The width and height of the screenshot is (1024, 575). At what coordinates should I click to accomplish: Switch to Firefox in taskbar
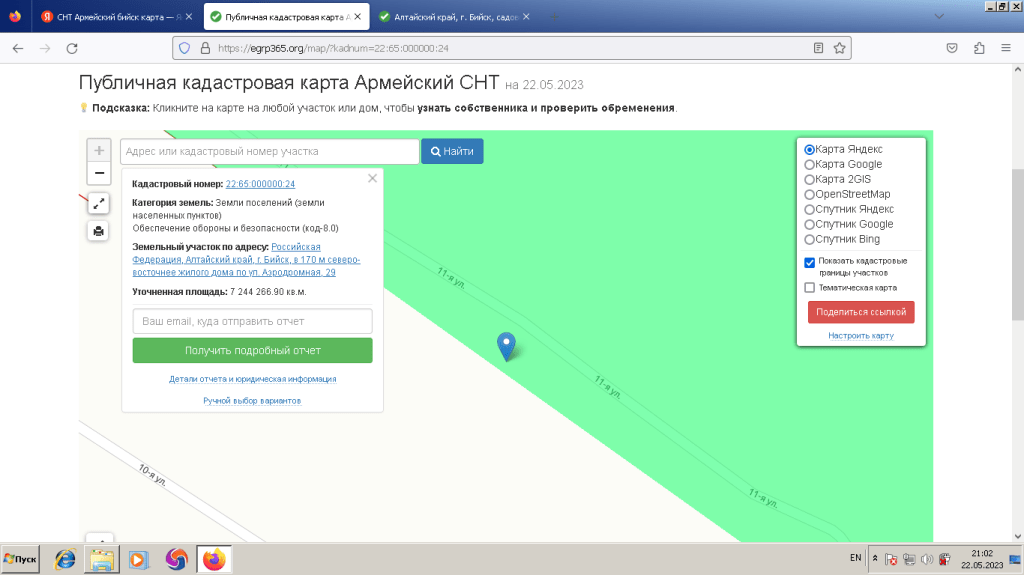click(x=214, y=559)
